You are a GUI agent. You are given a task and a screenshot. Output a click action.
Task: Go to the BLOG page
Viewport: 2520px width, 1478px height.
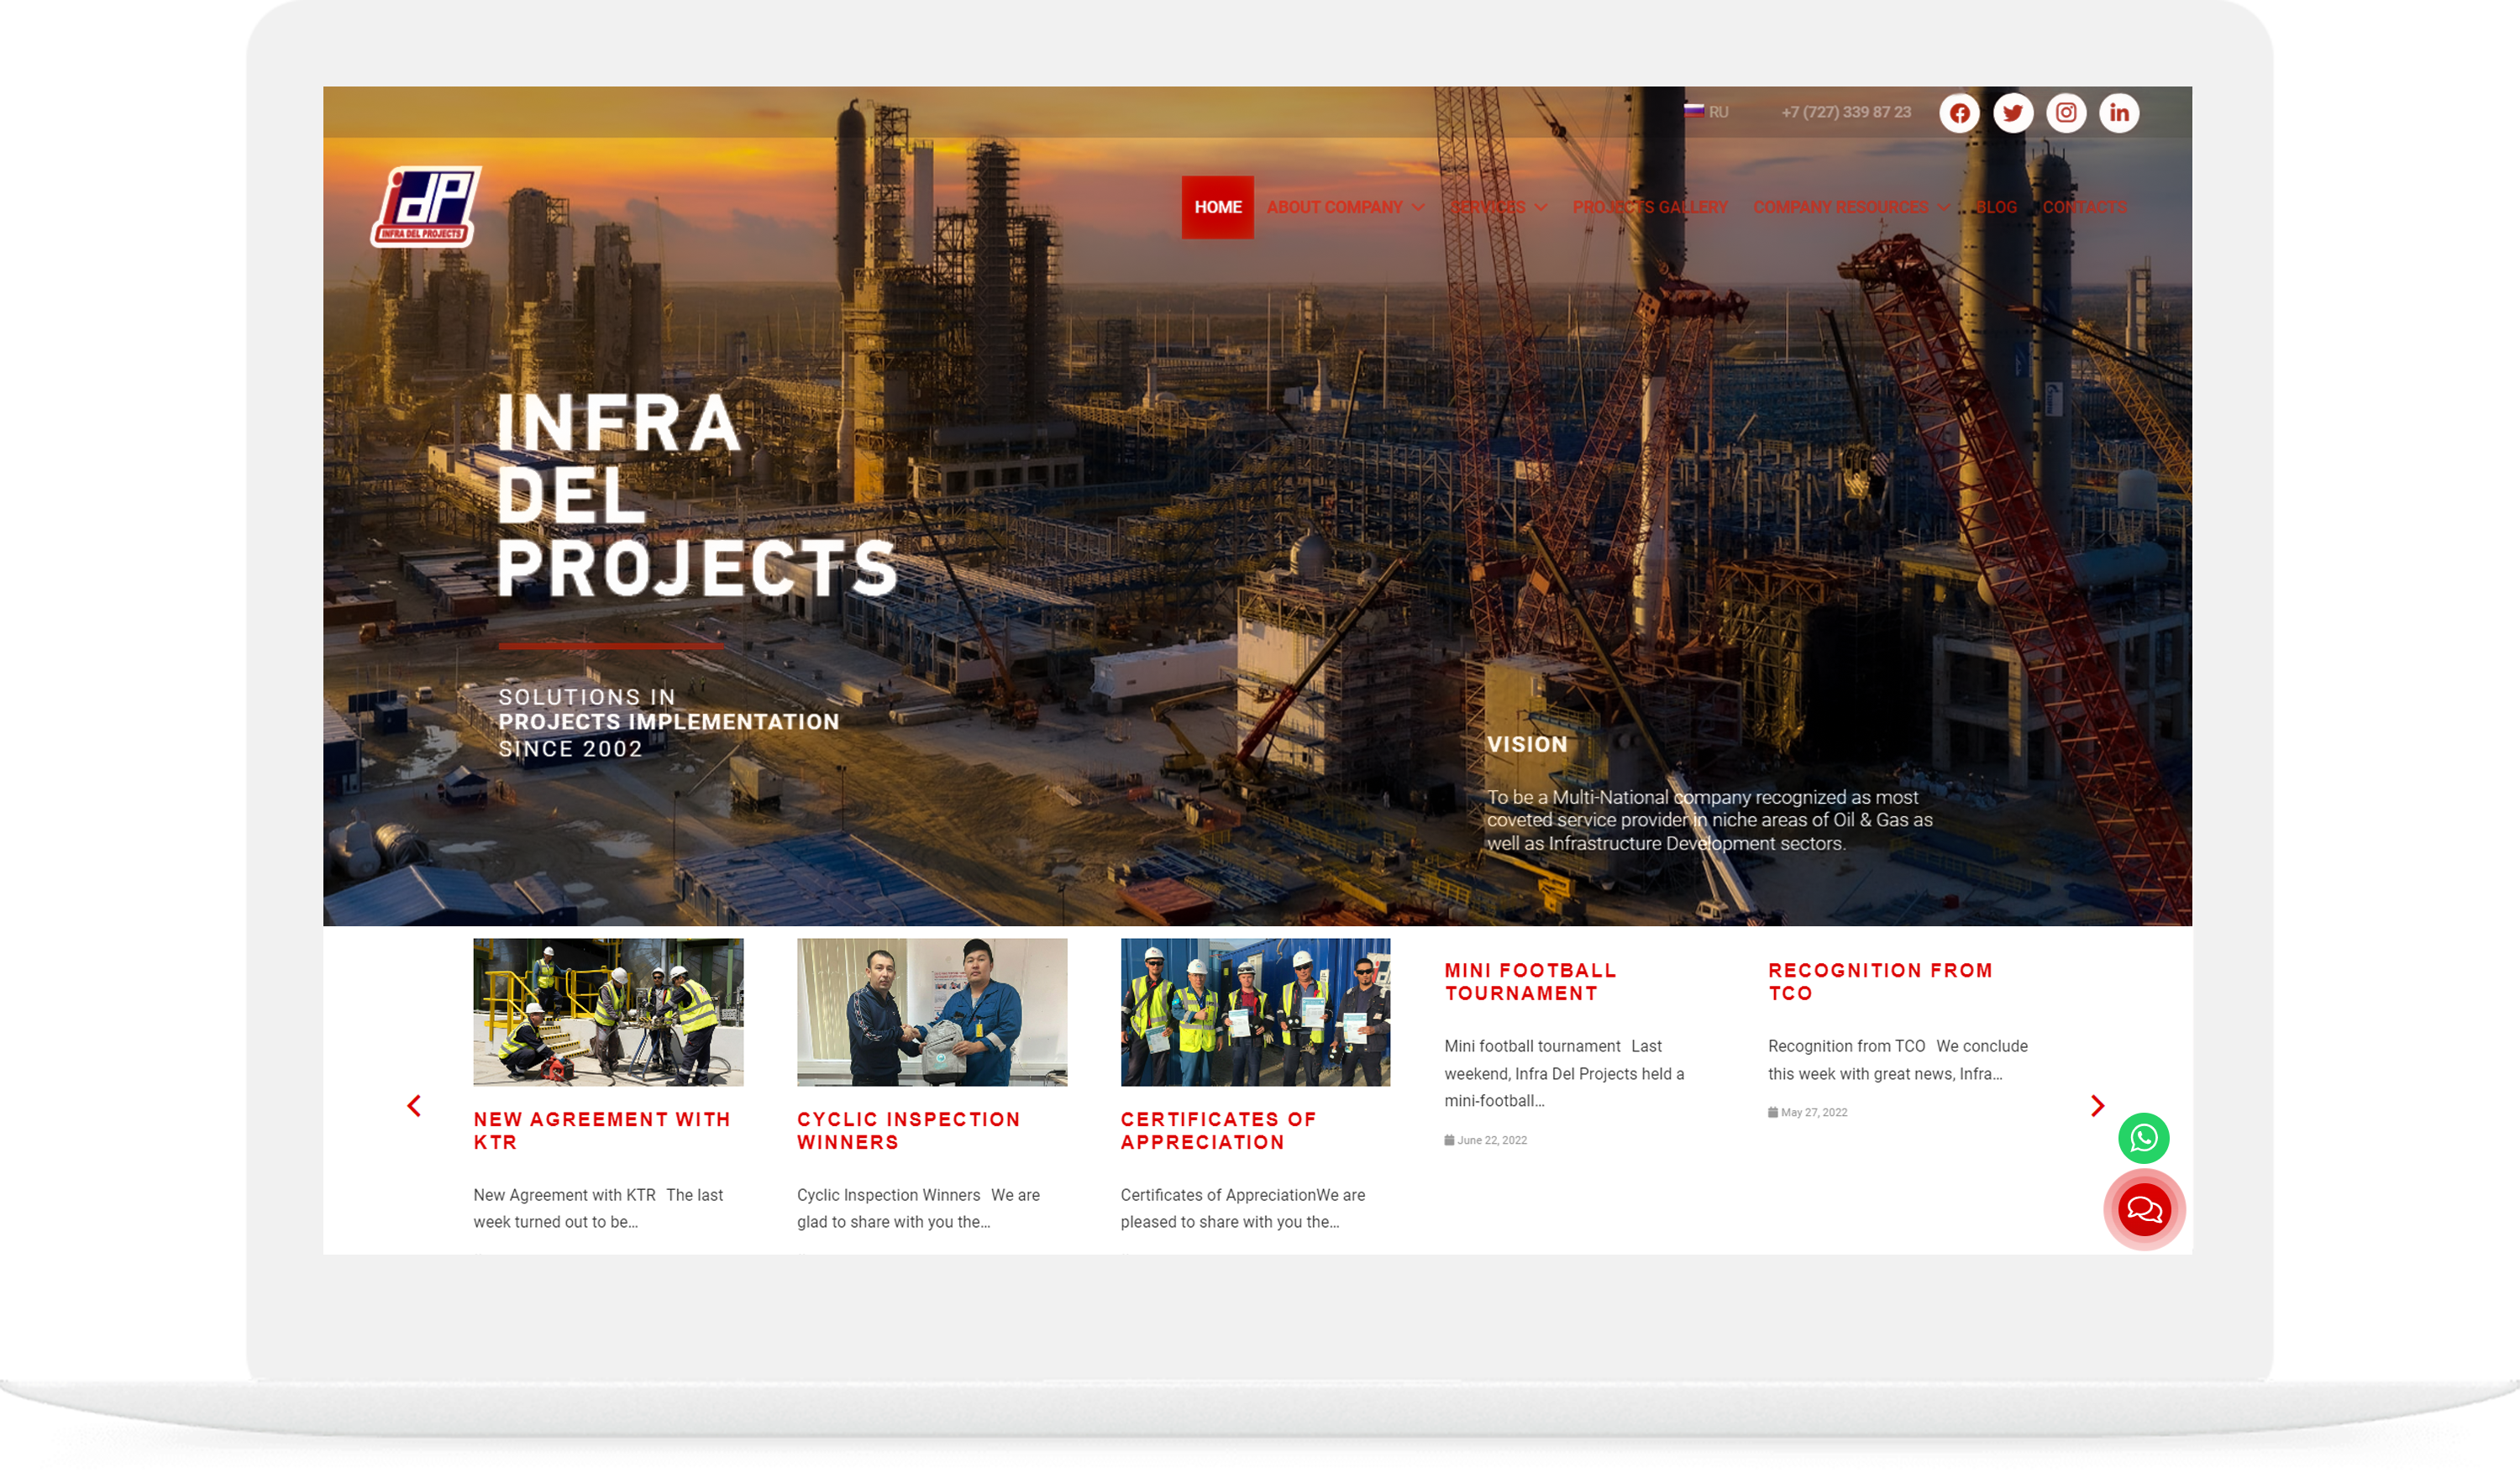1996,207
